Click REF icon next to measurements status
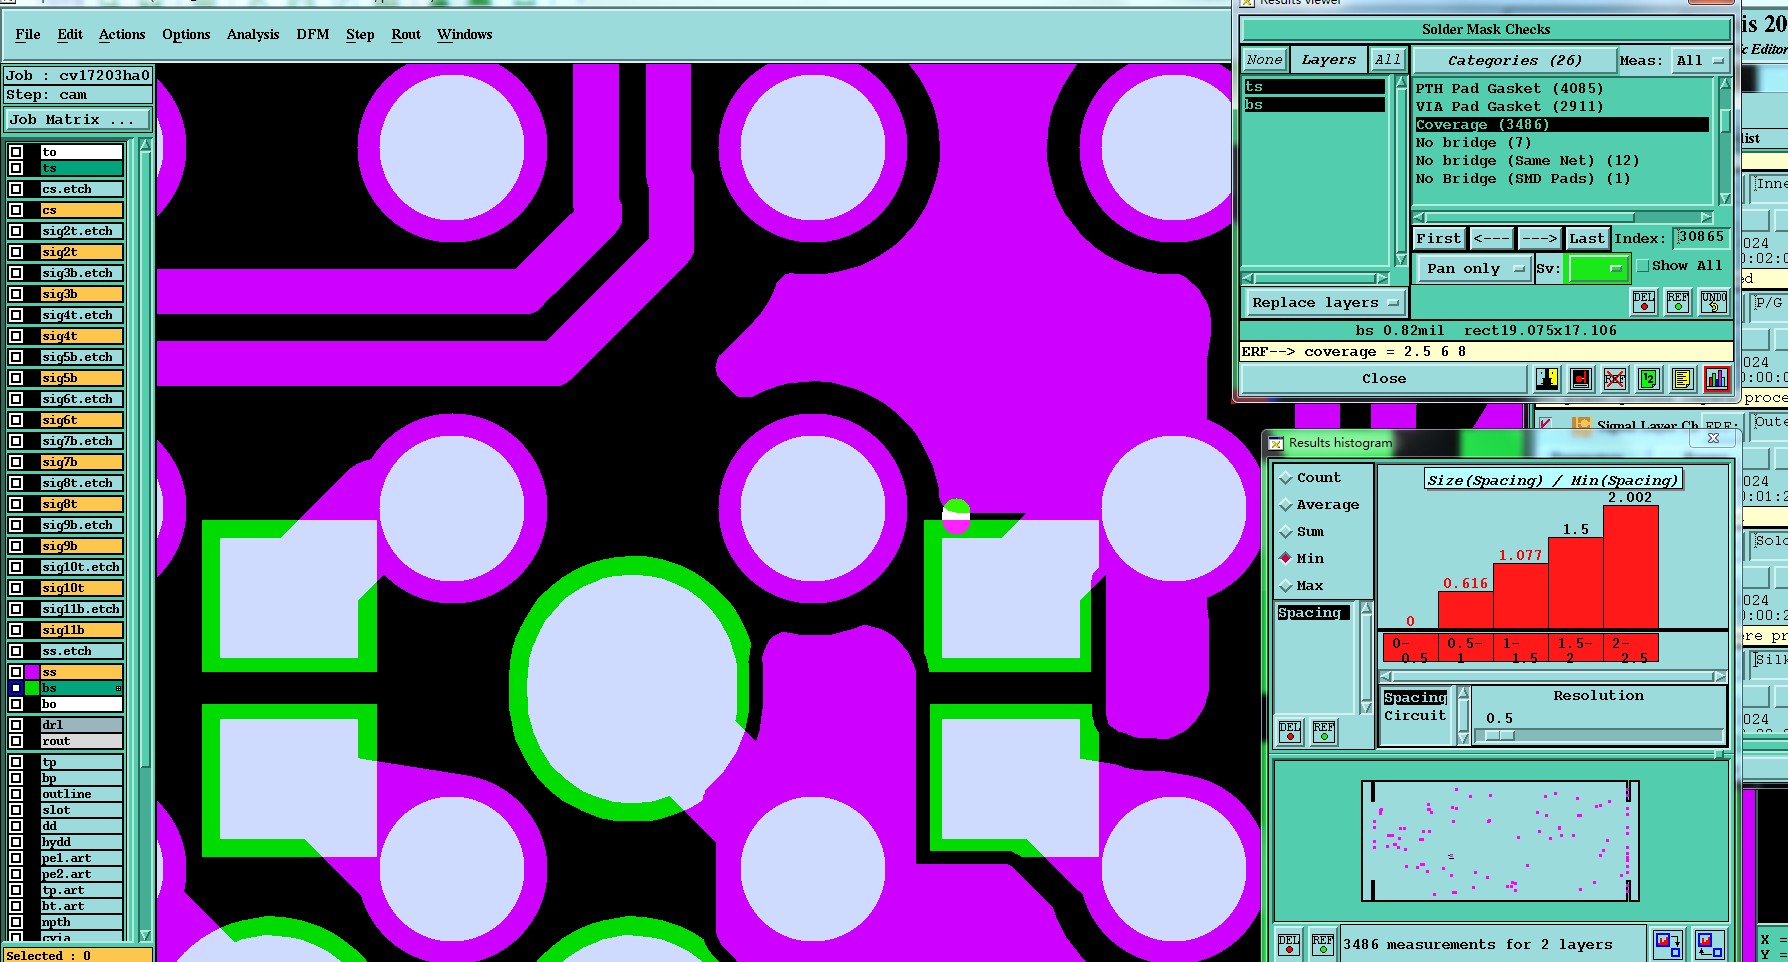 (1323, 944)
